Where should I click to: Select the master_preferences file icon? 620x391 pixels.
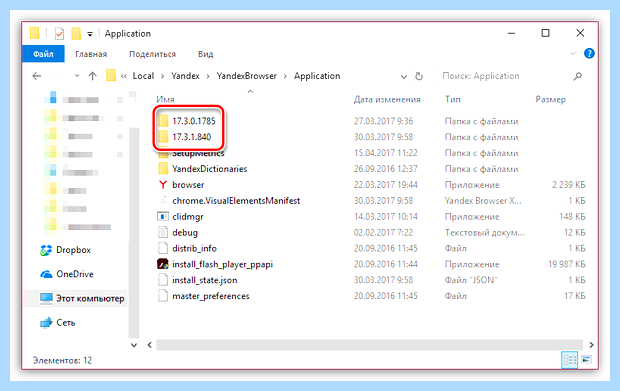pos(163,295)
